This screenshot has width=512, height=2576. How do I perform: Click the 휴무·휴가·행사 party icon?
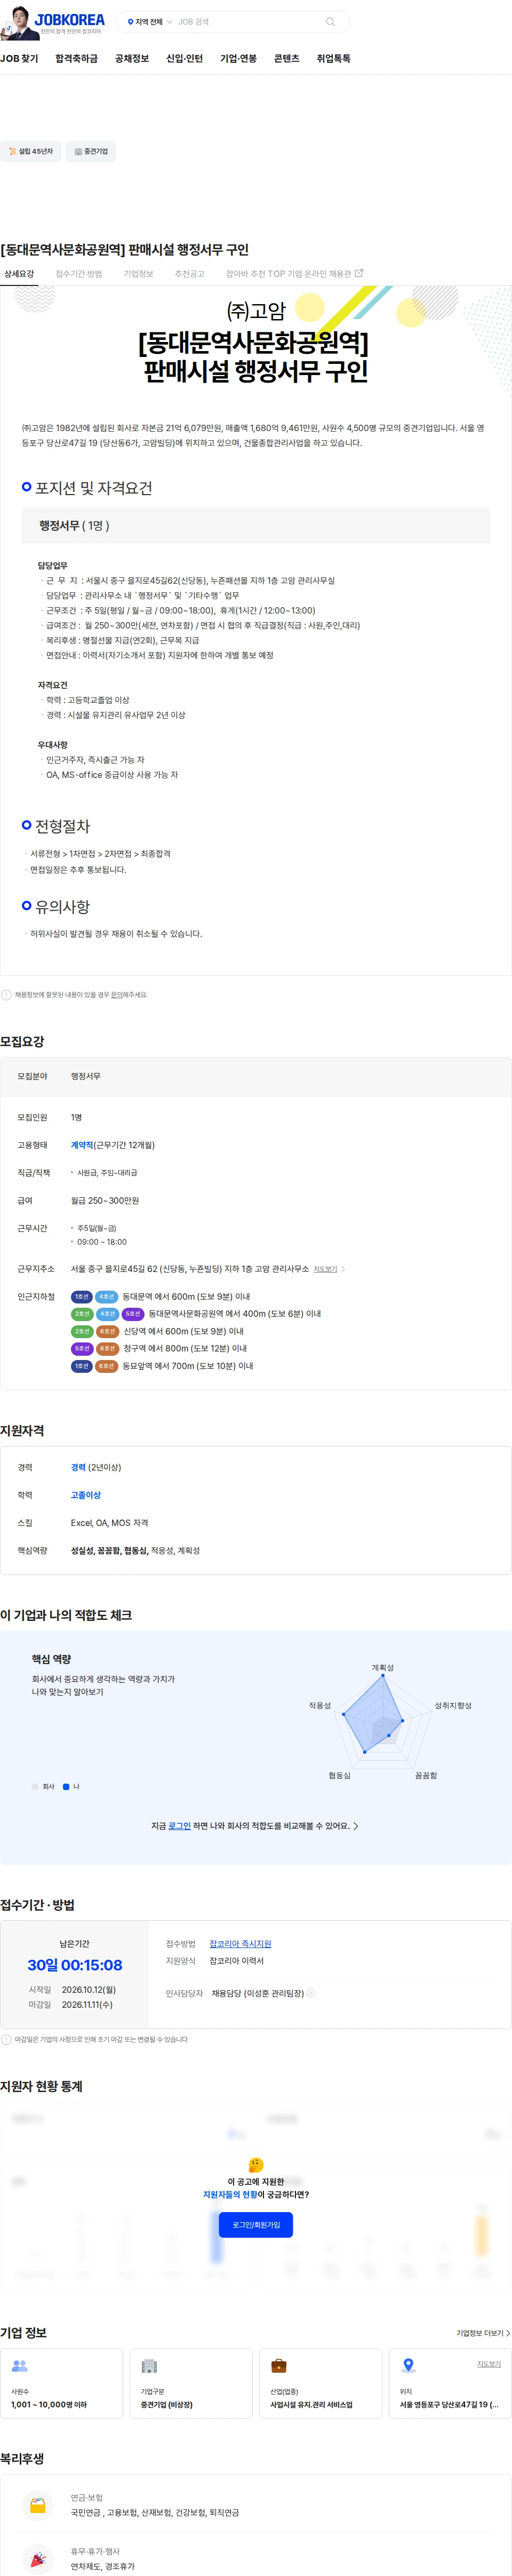tap(38, 2560)
